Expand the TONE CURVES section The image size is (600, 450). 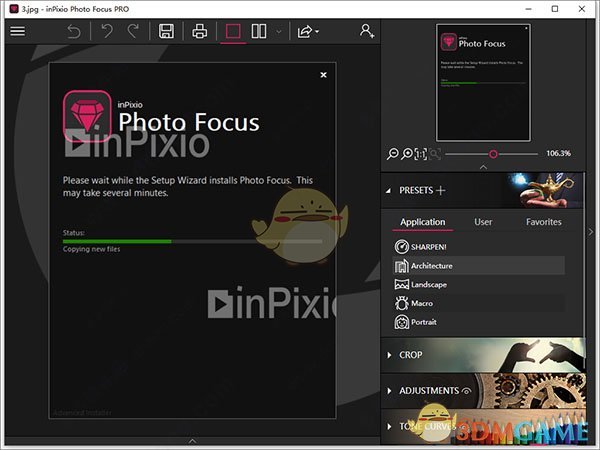click(x=390, y=426)
